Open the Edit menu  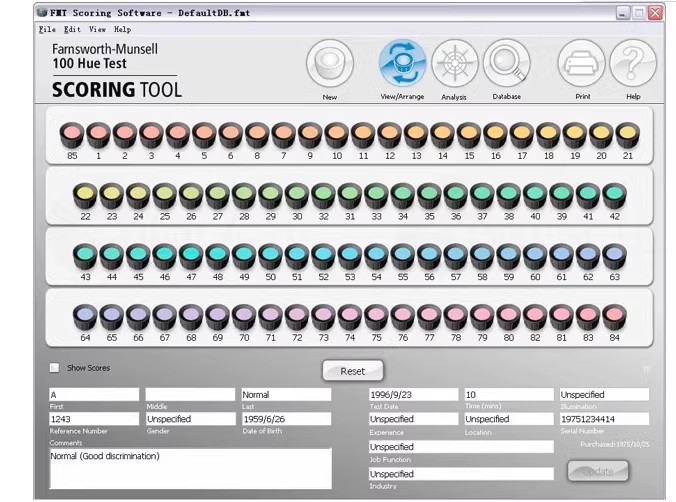click(x=73, y=30)
